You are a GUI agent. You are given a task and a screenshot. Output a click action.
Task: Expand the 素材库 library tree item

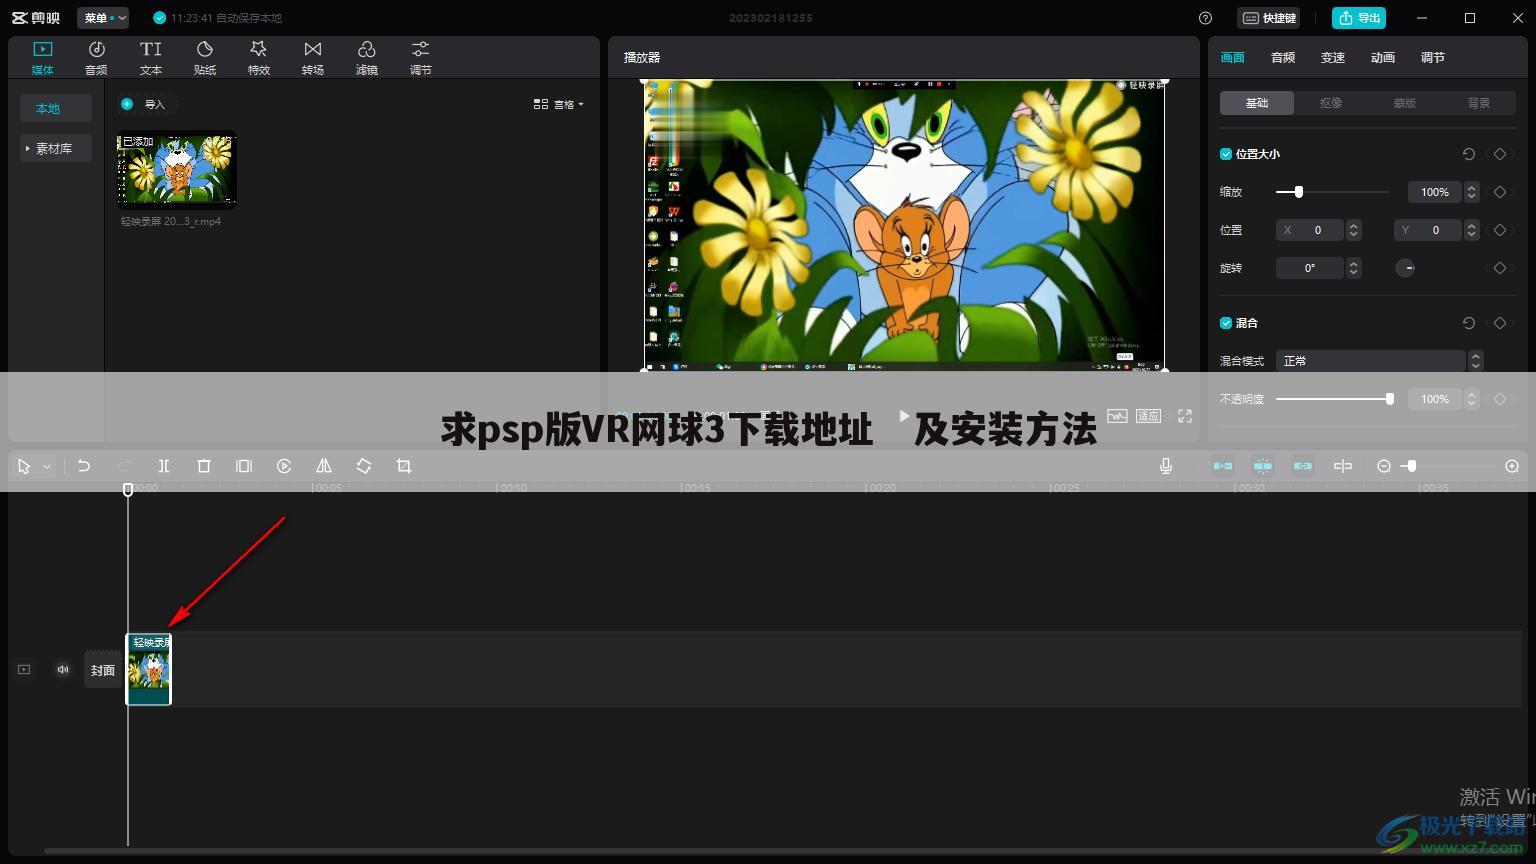point(55,148)
